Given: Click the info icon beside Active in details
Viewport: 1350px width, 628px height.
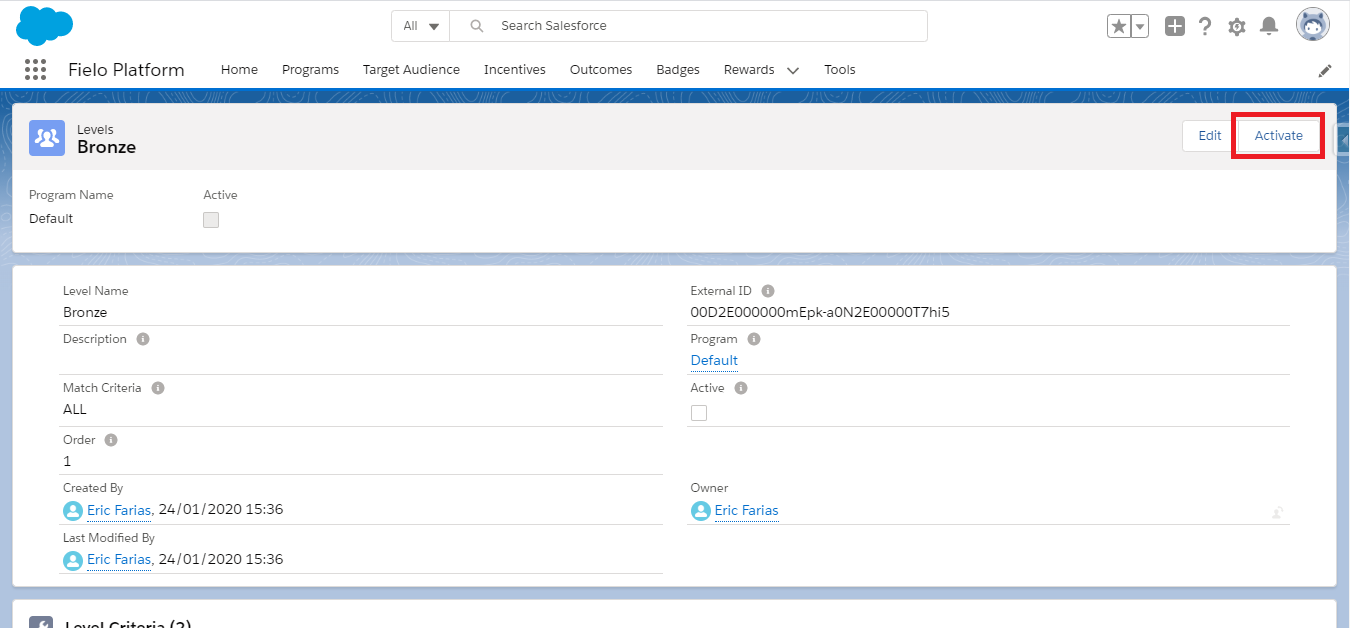Looking at the screenshot, I should 741,388.
